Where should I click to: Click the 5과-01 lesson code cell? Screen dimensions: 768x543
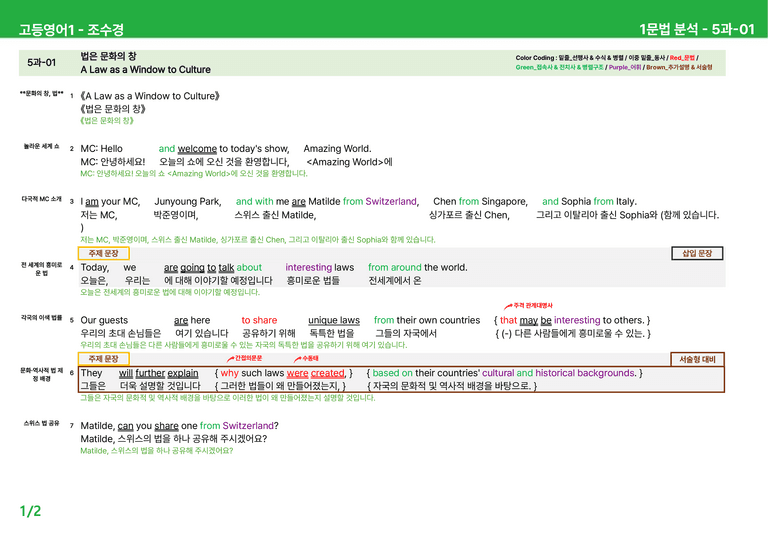[42, 63]
